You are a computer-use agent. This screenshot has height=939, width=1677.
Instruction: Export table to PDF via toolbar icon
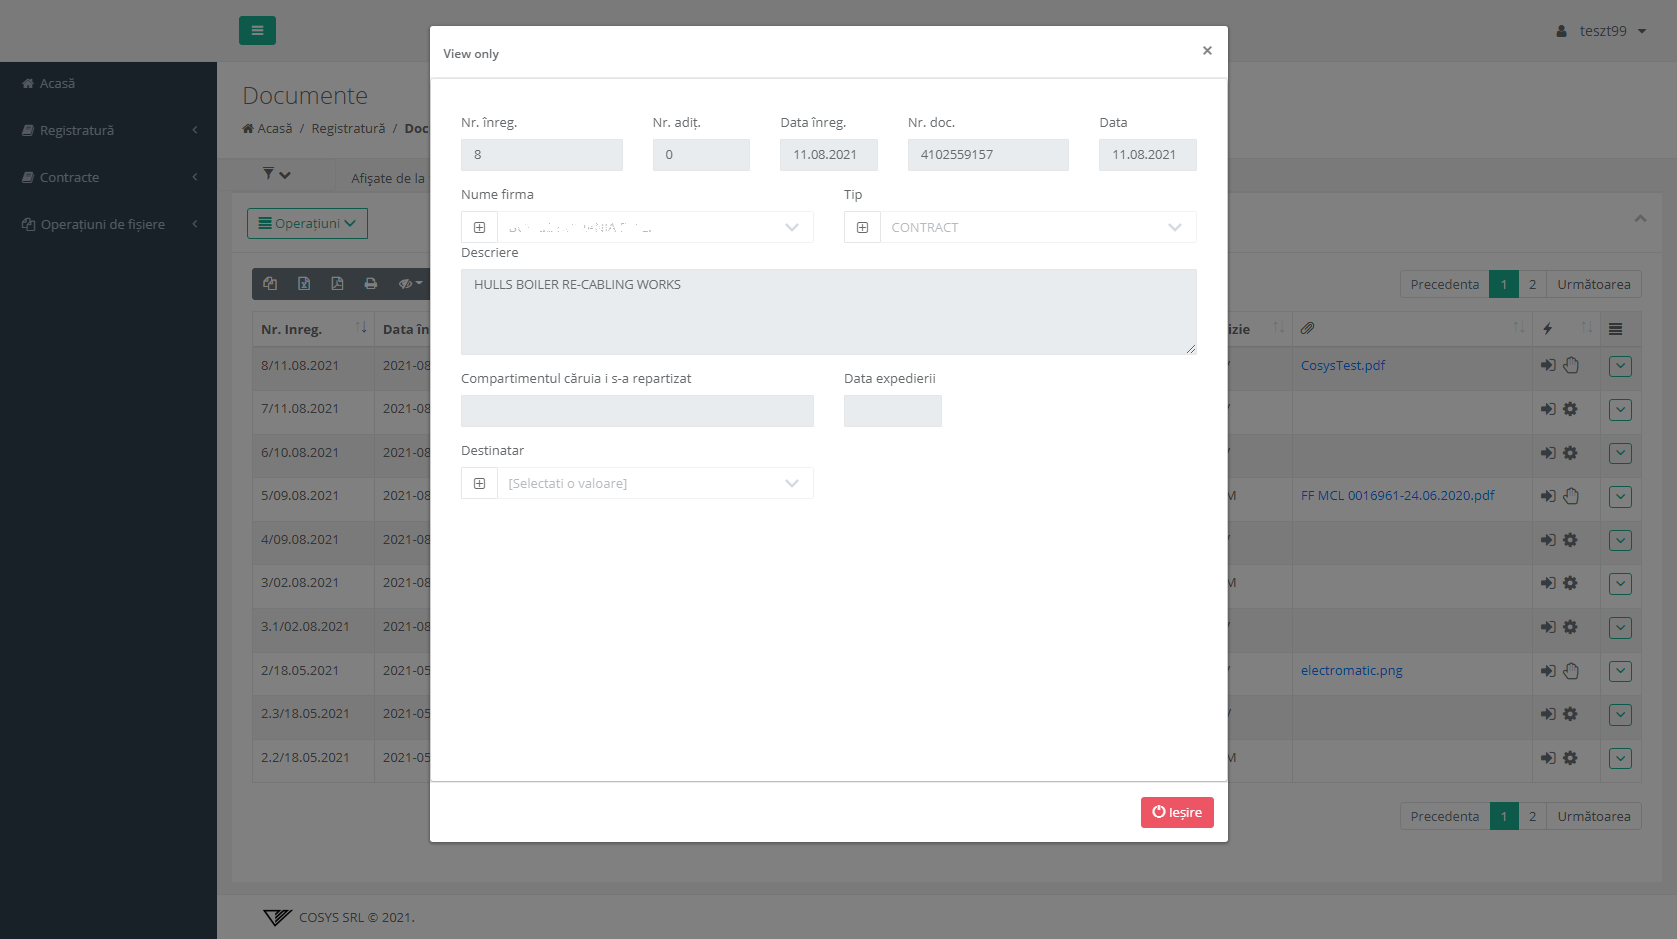[x=337, y=284]
